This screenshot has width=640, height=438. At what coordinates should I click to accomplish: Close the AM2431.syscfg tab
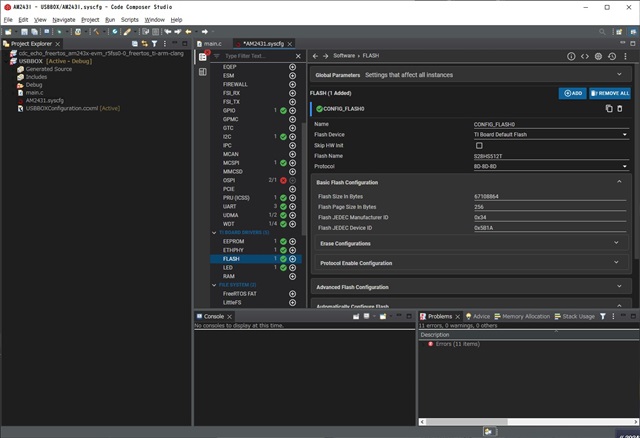click(x=289, y=44)
